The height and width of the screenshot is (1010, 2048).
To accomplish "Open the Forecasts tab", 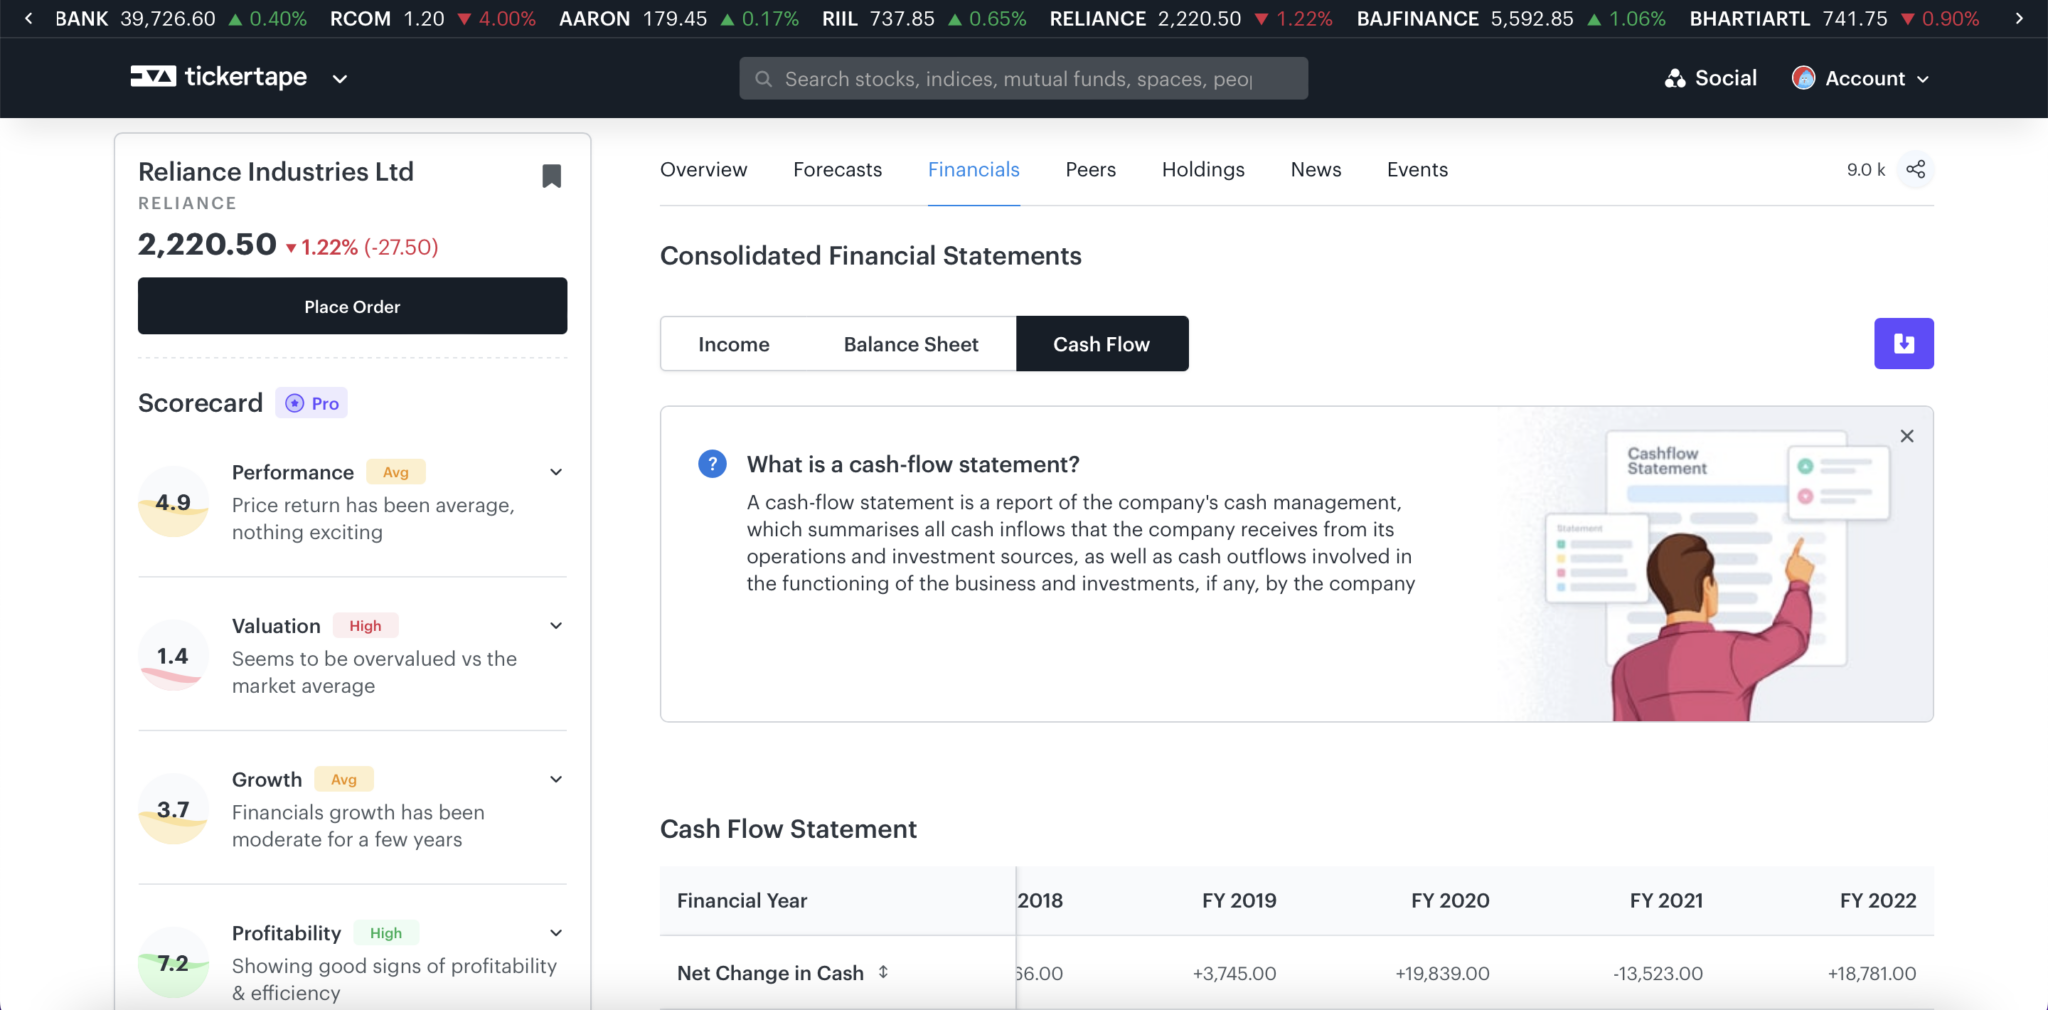I will coord(837,170).
